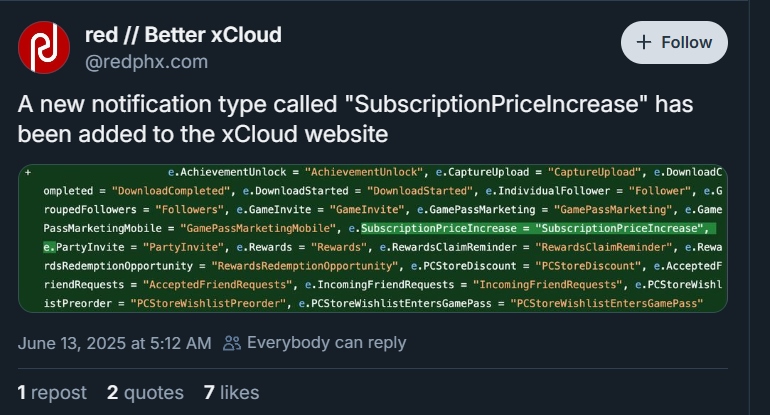Follow the Better xCloud account
Screen dimensions: 770x415
coord(674,42)
